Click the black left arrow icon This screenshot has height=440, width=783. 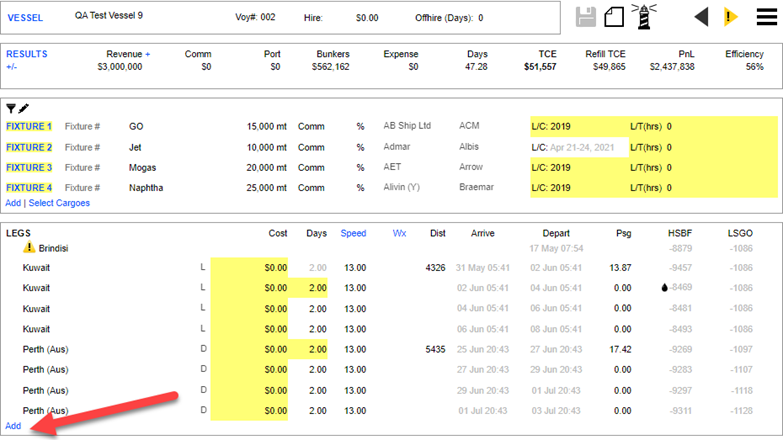tap(701, 17)
